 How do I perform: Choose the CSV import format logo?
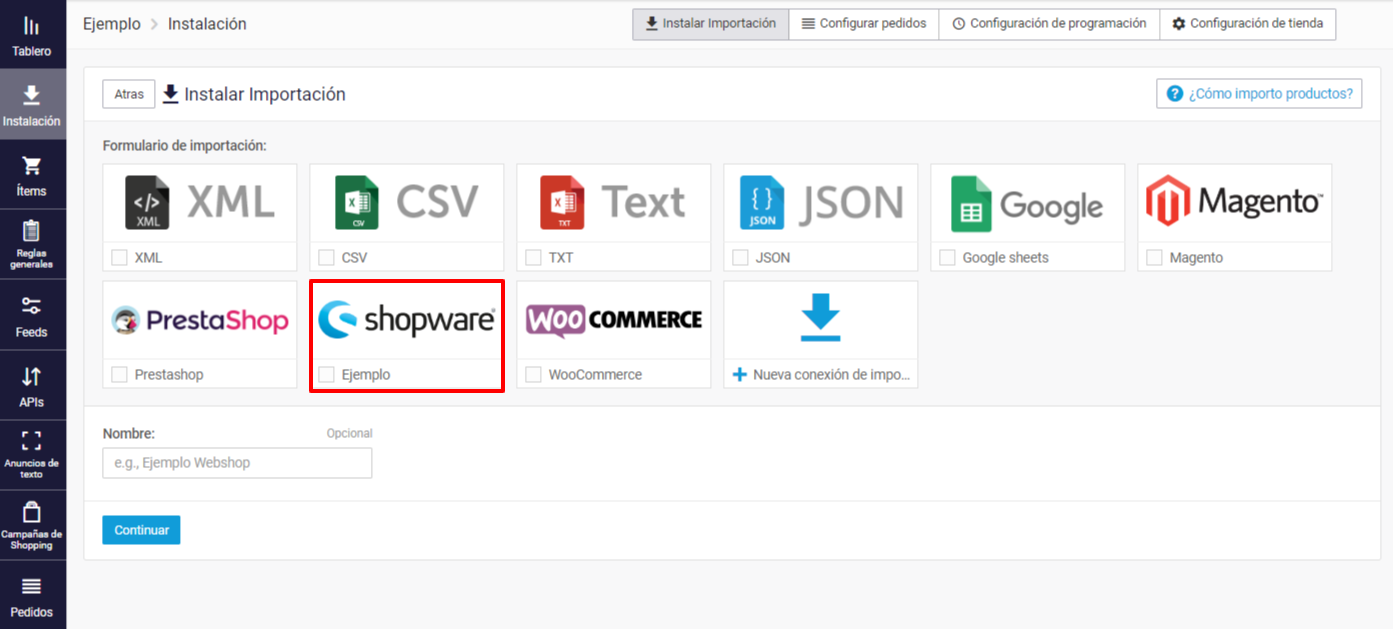407,203
